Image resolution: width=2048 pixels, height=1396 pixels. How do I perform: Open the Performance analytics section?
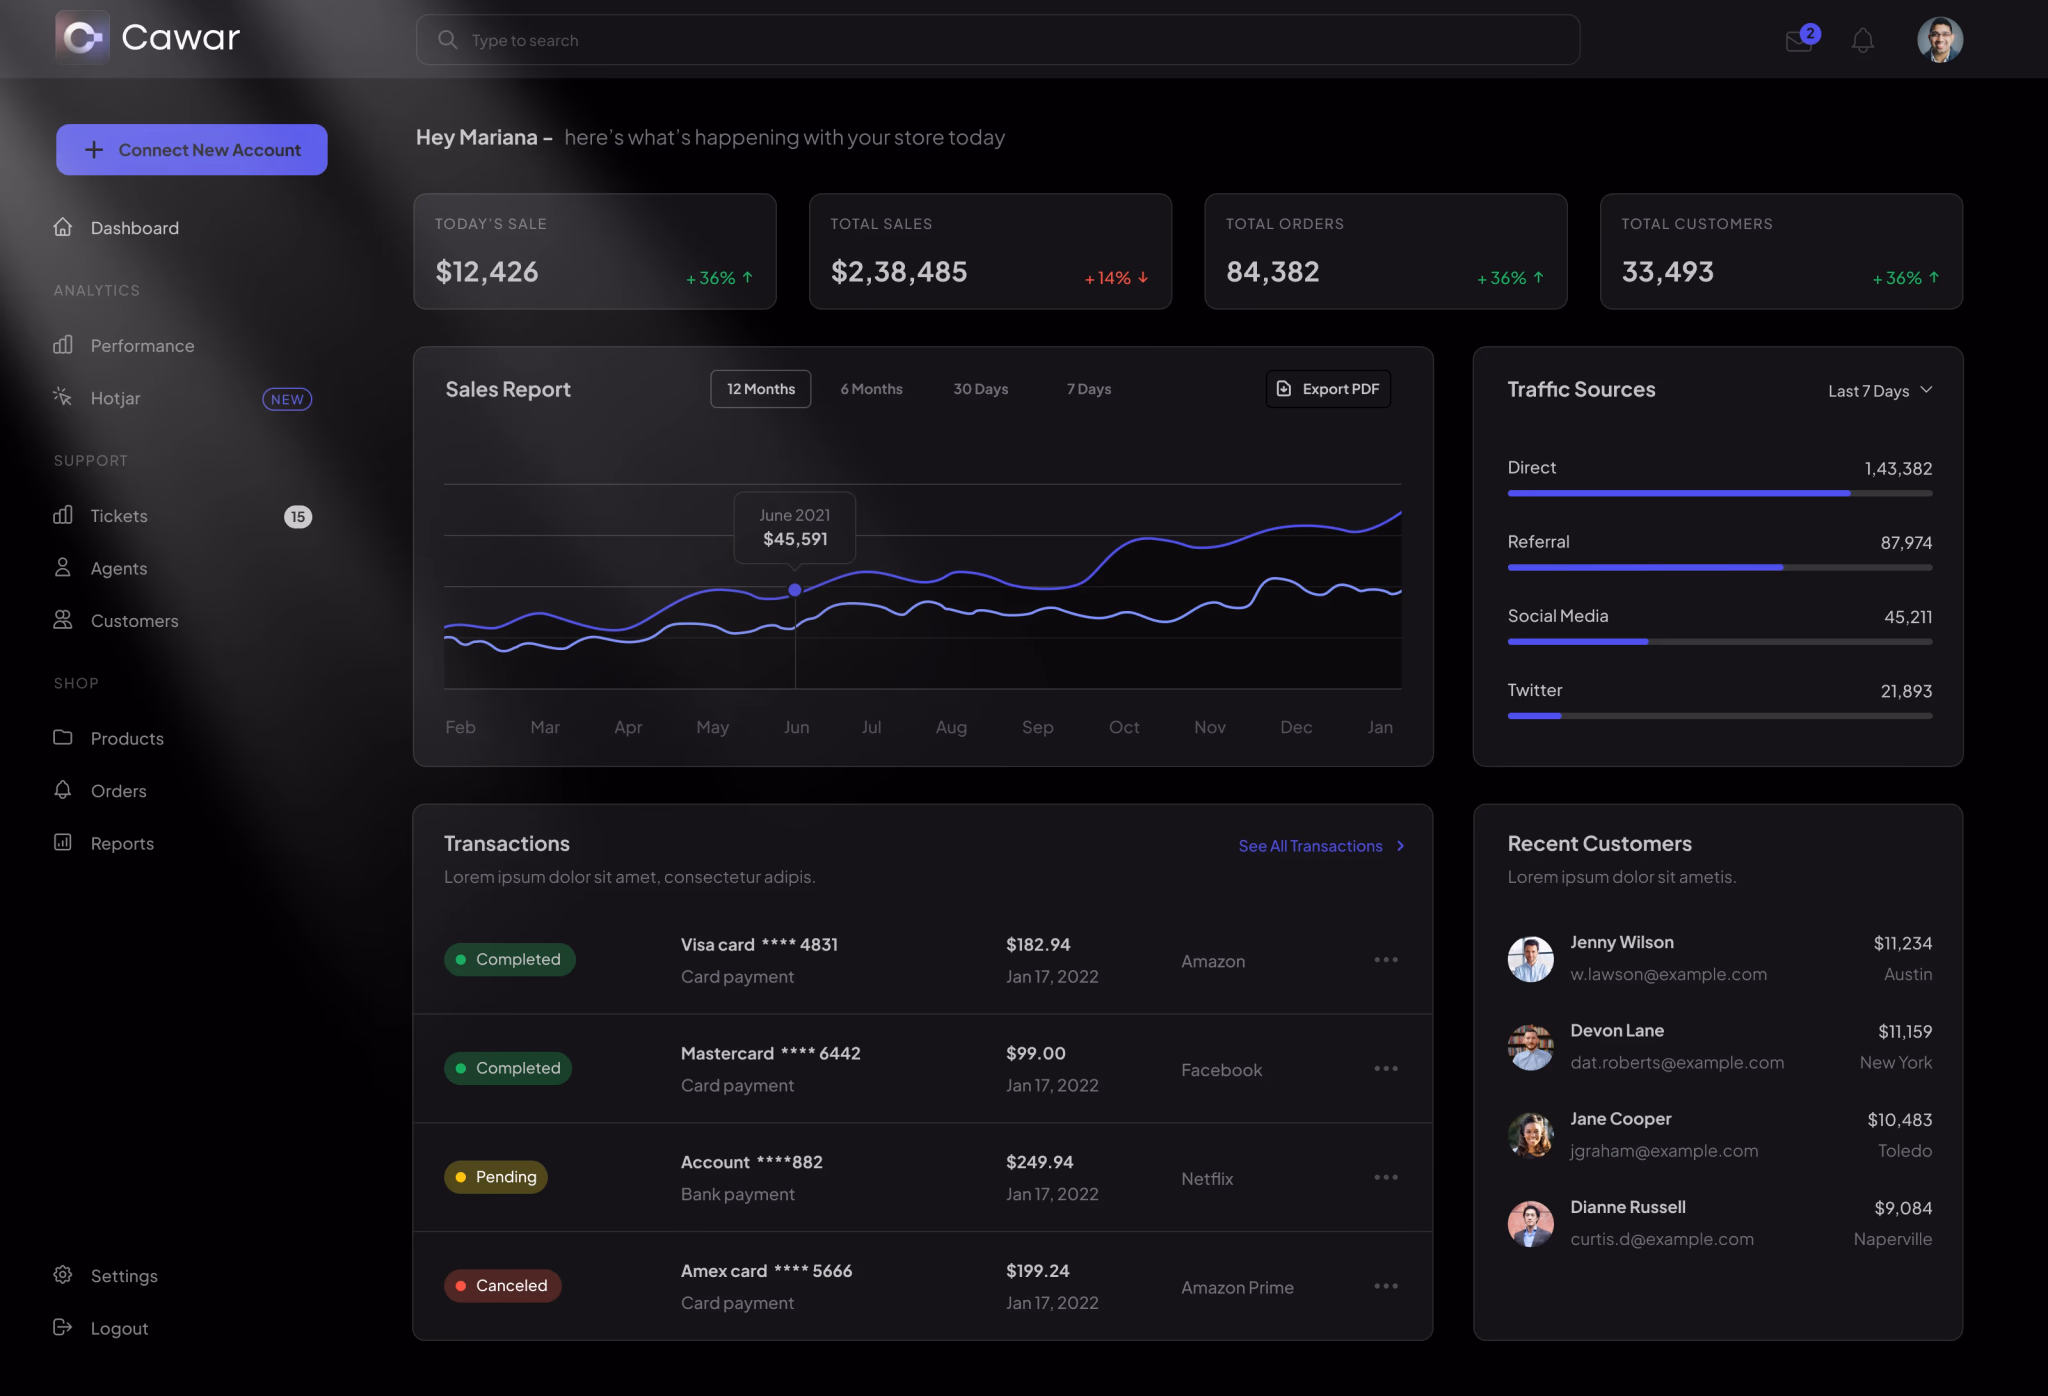point(141,345)
